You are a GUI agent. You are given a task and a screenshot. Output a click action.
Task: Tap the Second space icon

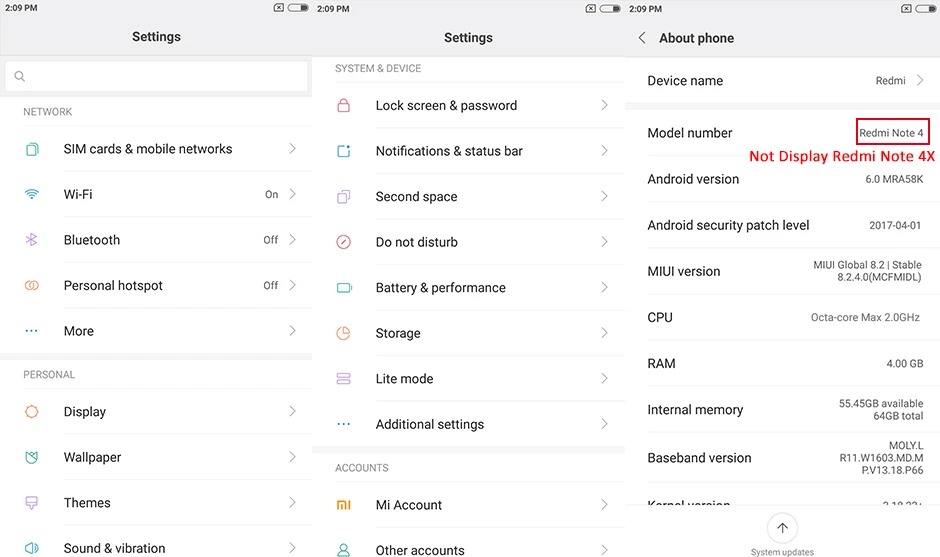[x=344, y=197]
